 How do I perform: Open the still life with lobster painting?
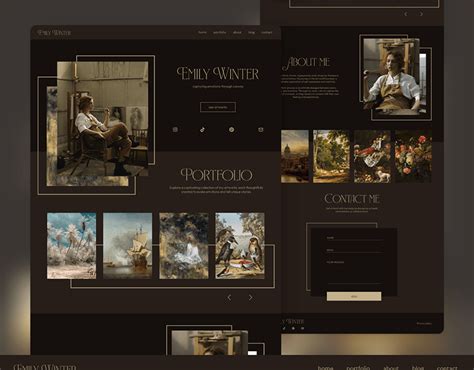point(372,156)
